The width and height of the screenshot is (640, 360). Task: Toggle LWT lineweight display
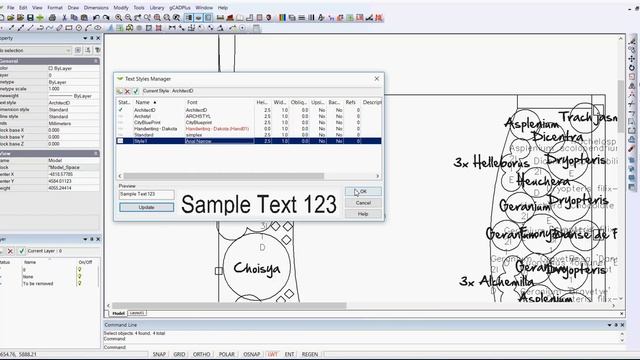[273, 354]
